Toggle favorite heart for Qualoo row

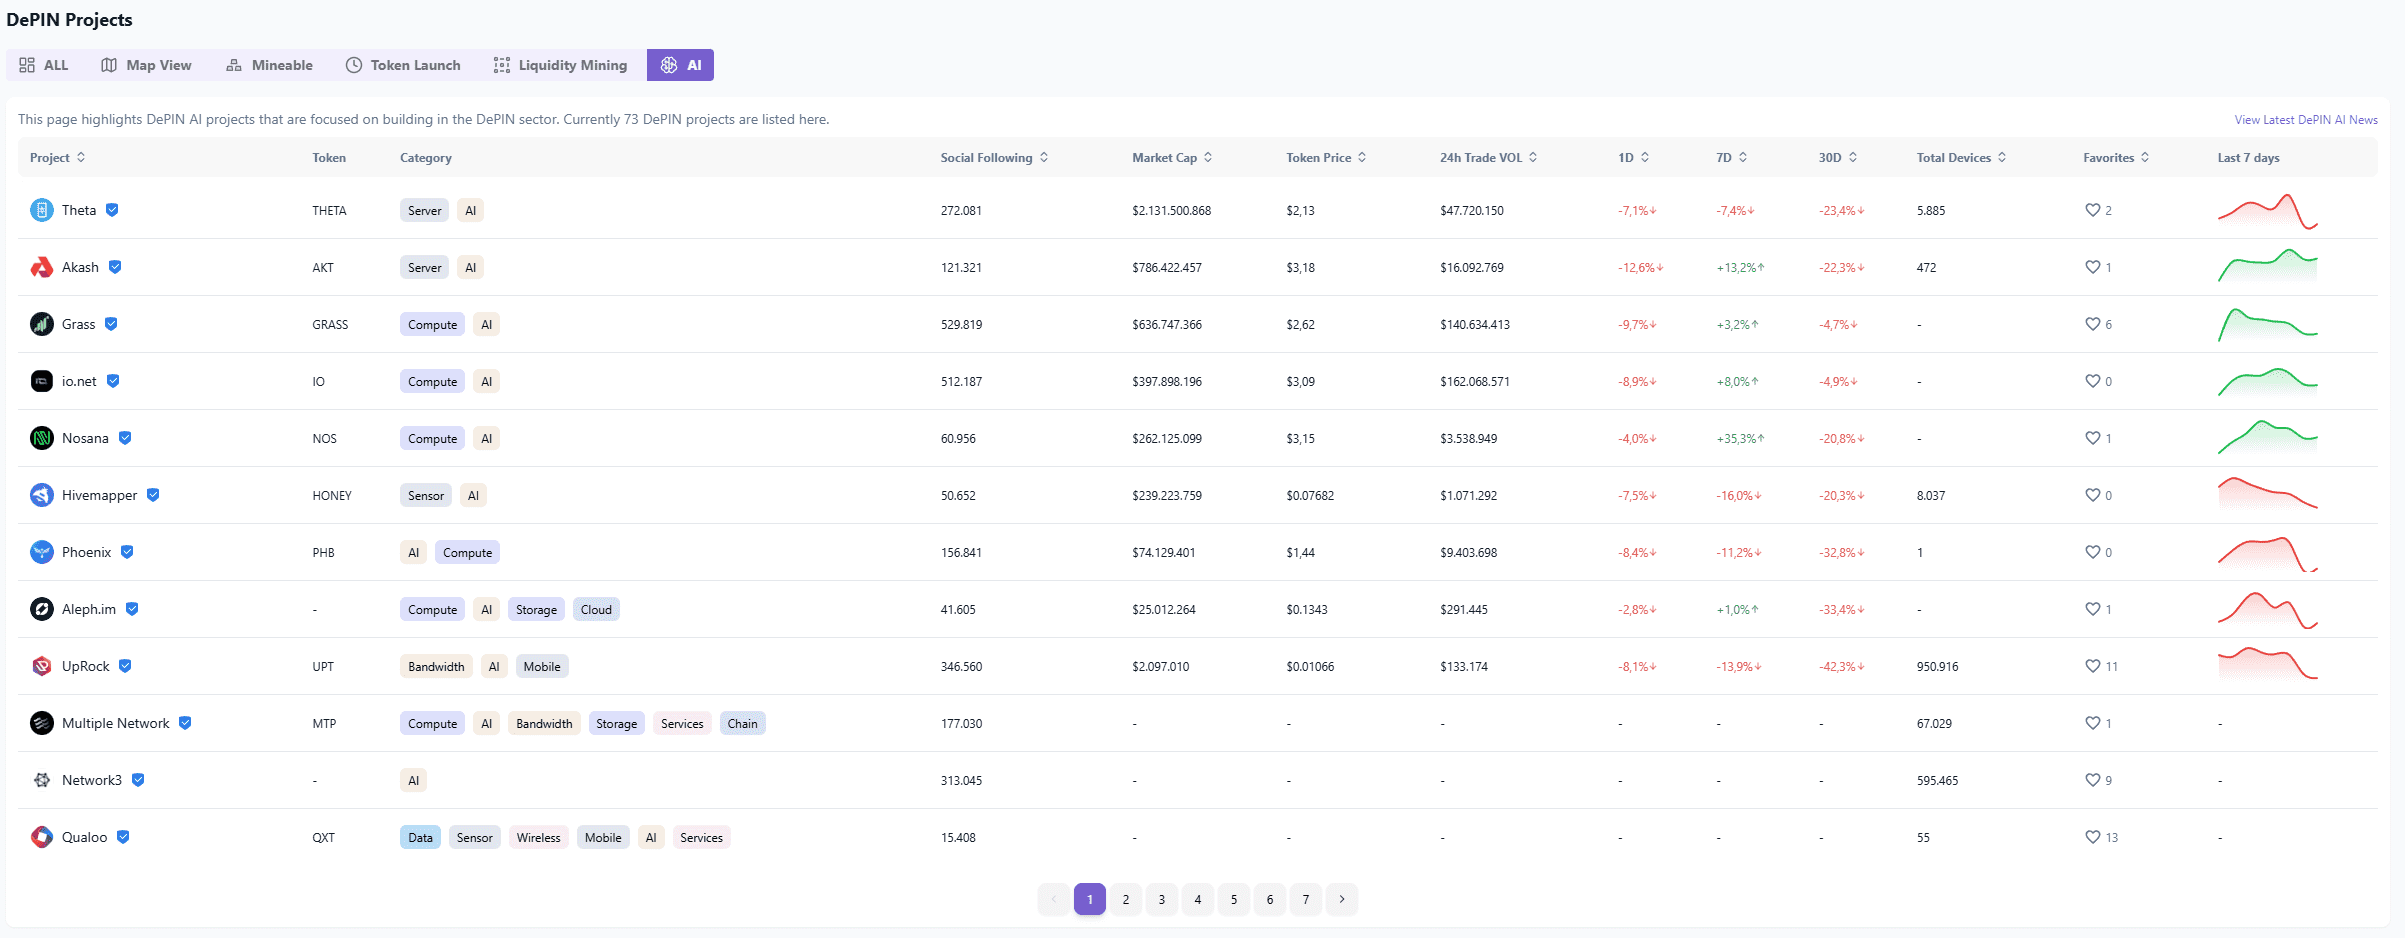pos(2092,837)
